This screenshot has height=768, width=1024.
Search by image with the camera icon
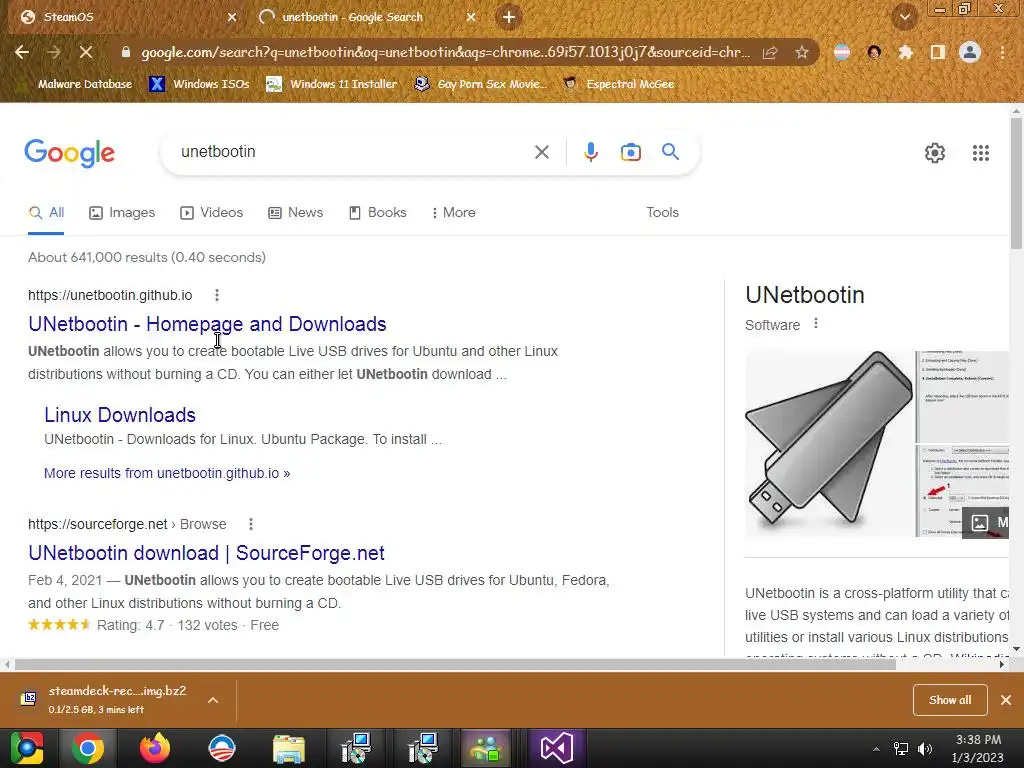[x=630, y=152]
